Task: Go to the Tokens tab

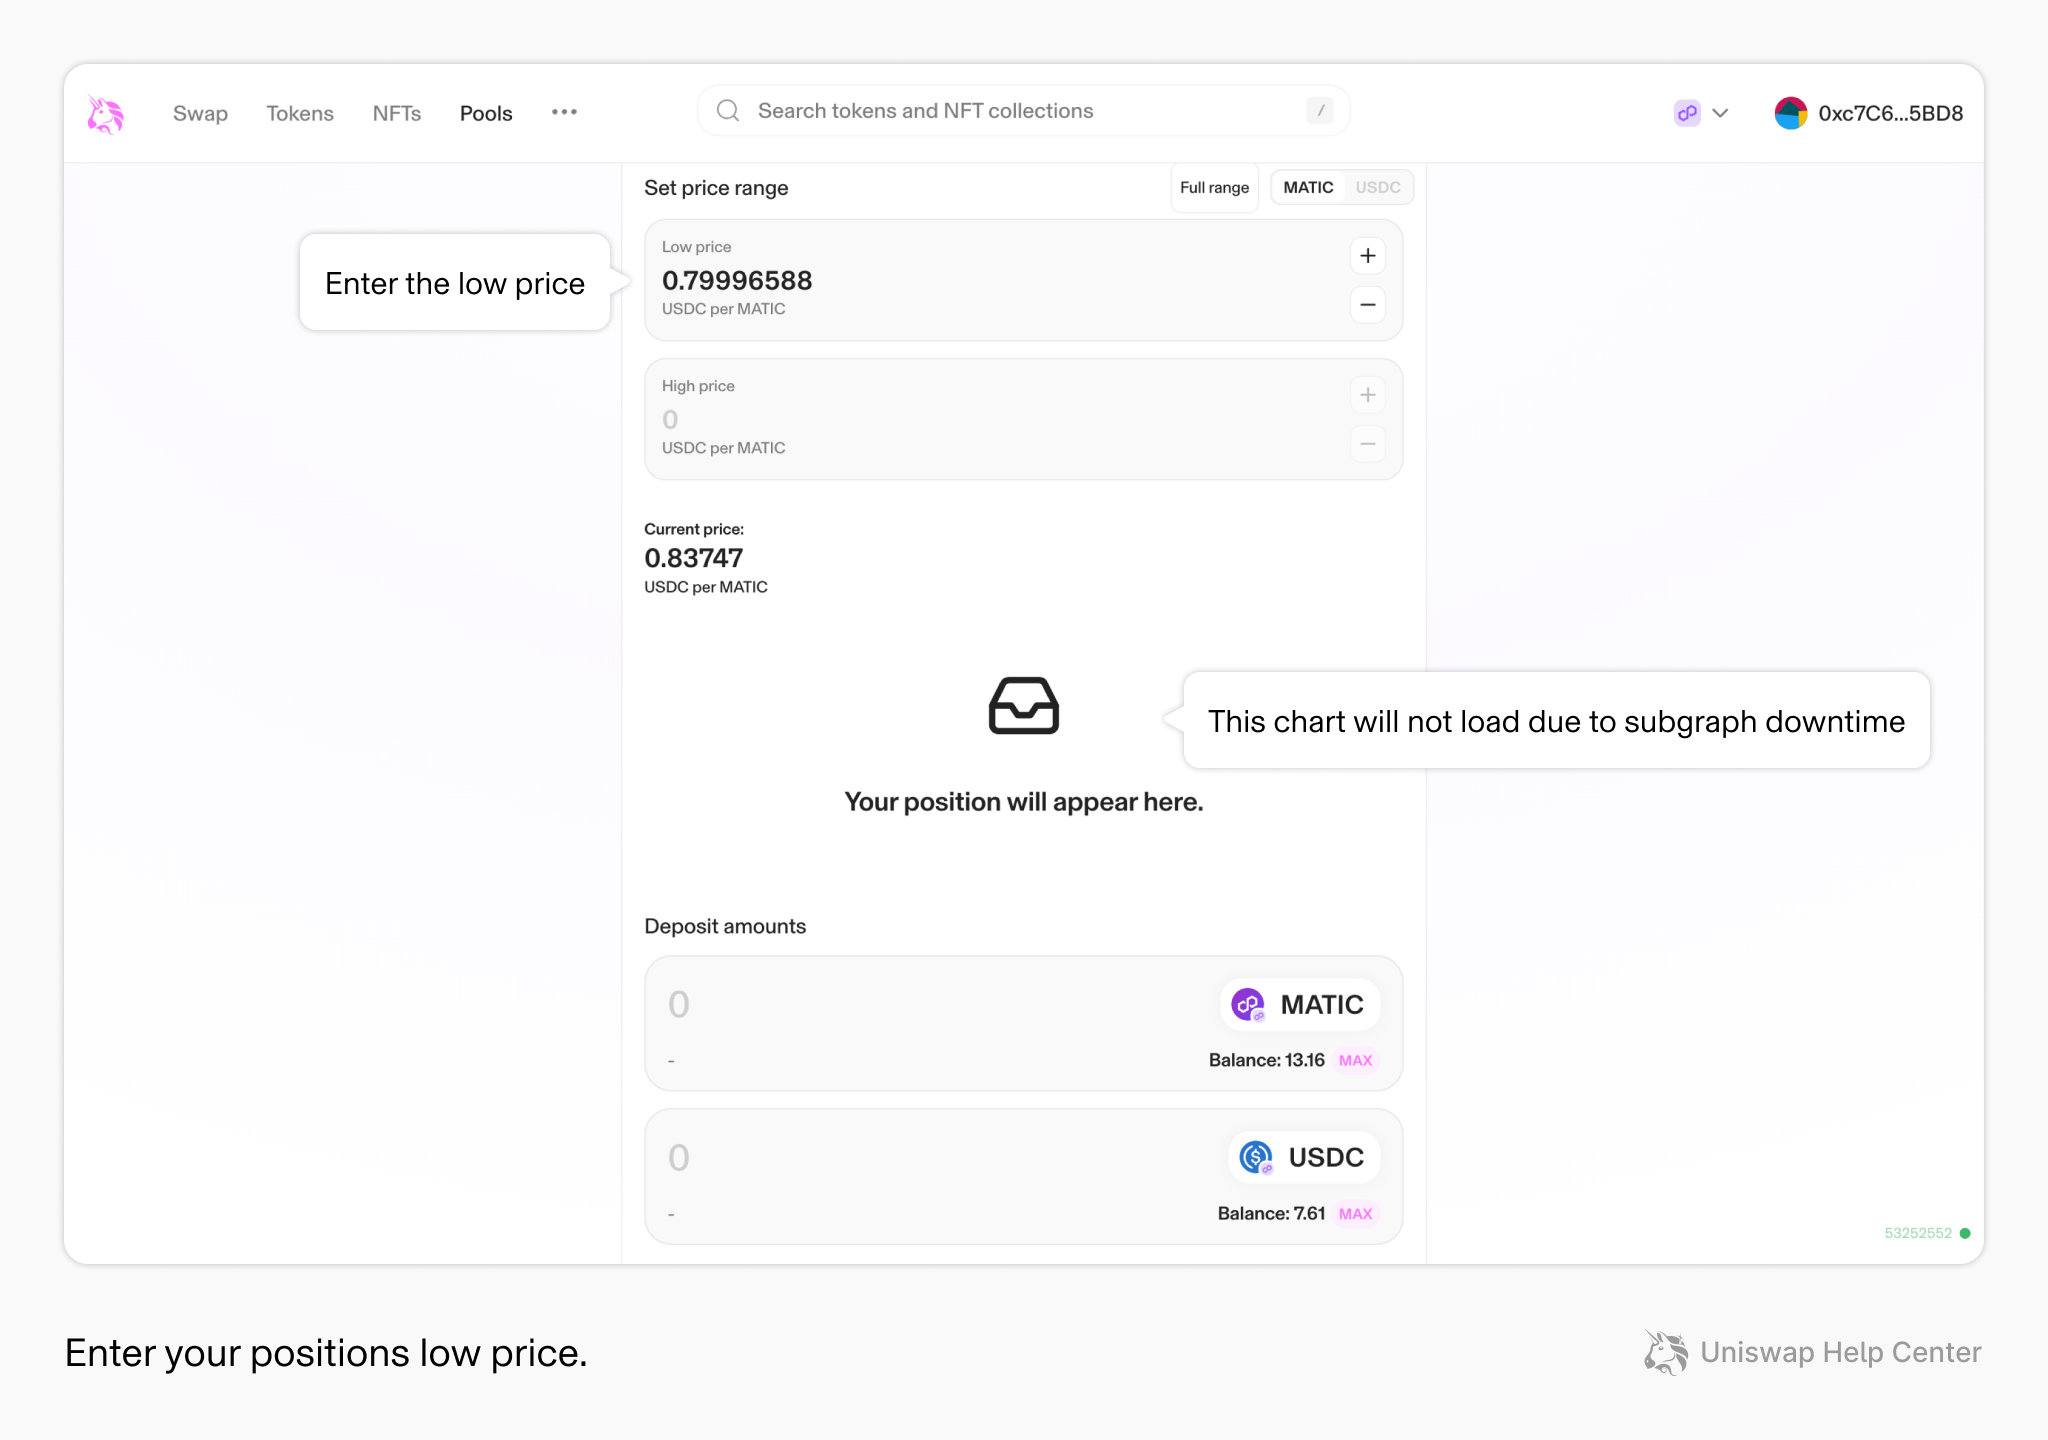Action: pos(300,114)
